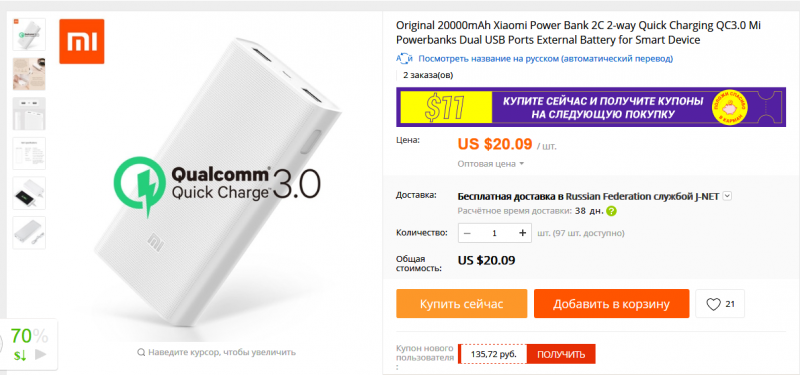Click the Добавить в корзину button
Screen dimensions: 800x375
[611, 304]
